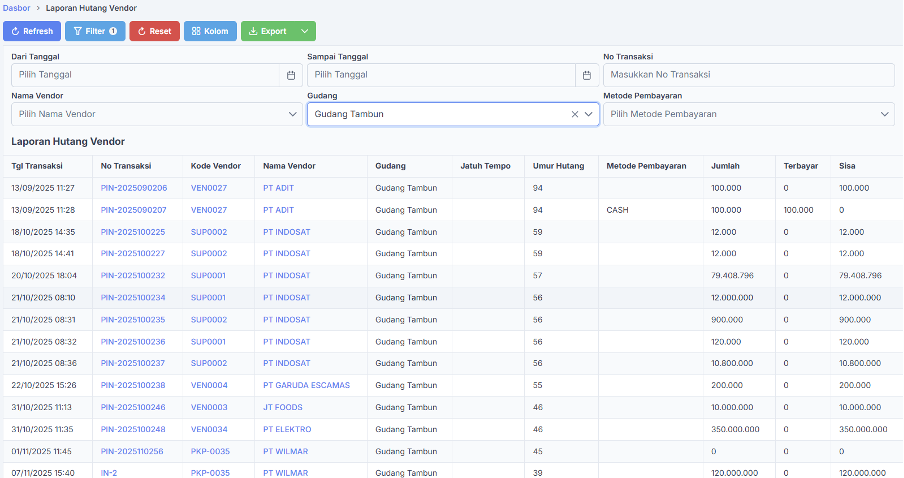Screen dimensions: 904x478
Task: Click the red Reset button
Action: pyautogui.click(x=154, y=31)
